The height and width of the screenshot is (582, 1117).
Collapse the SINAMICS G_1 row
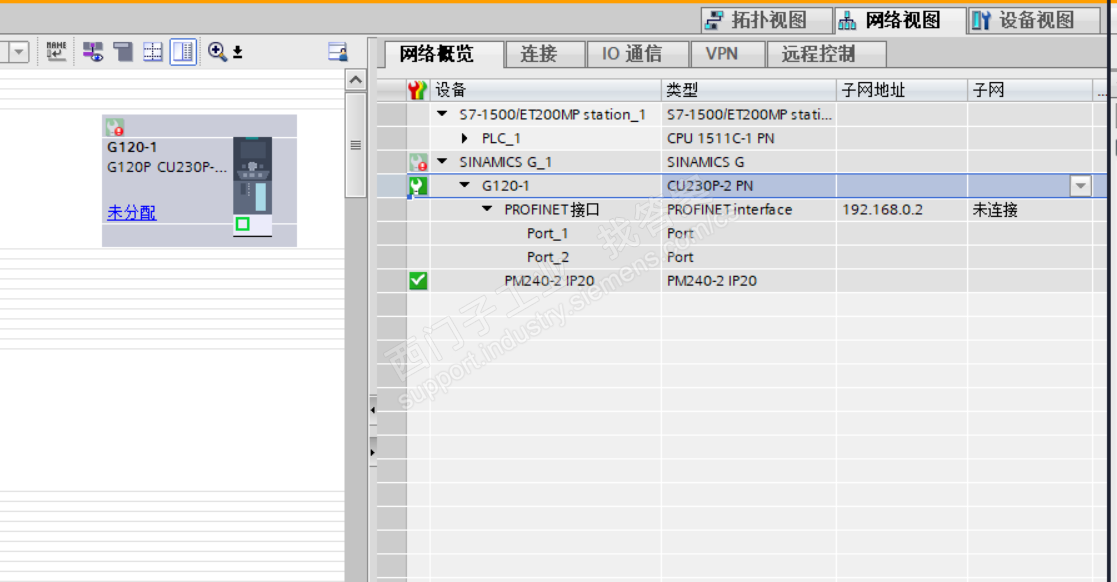442,162
